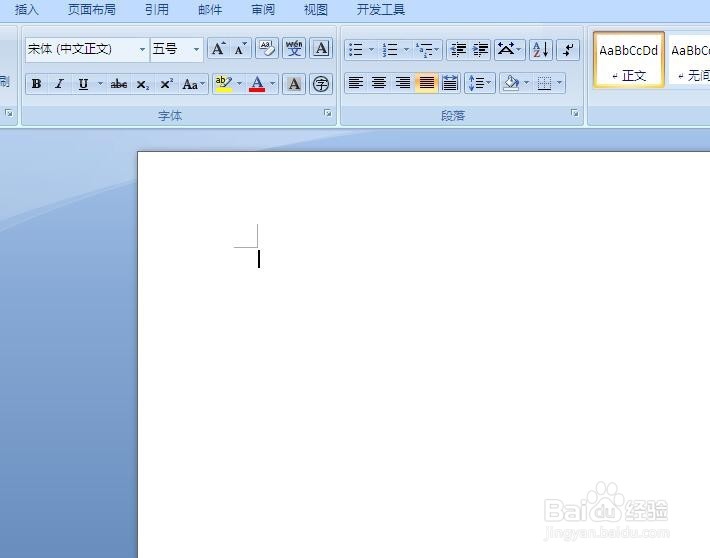Select the 正文 style thumbnail
This screenshot has height=558, width=710.
coord(629,59)
